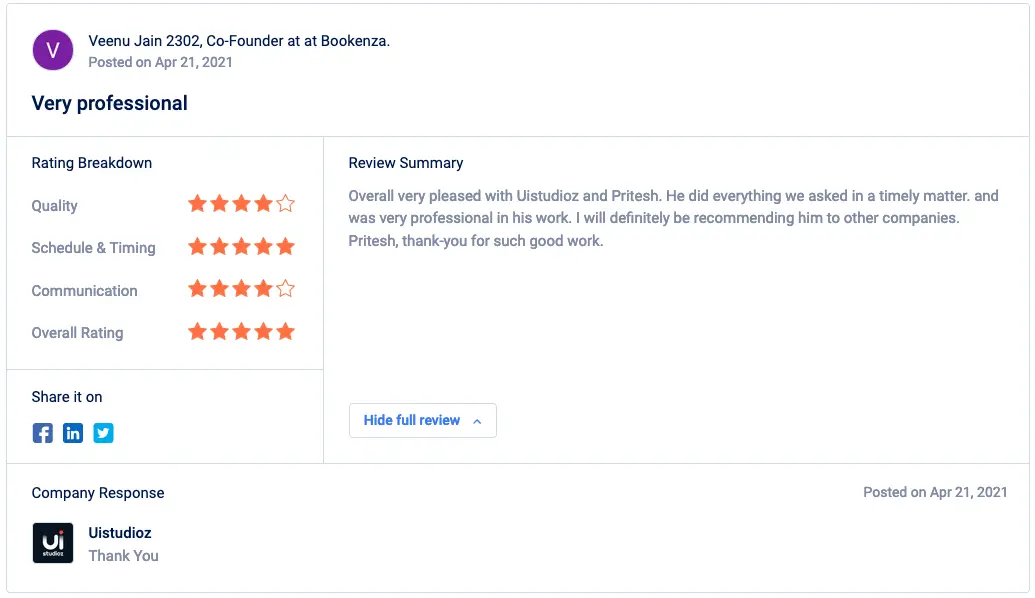Click the Rating Breakdown heading

92,163
